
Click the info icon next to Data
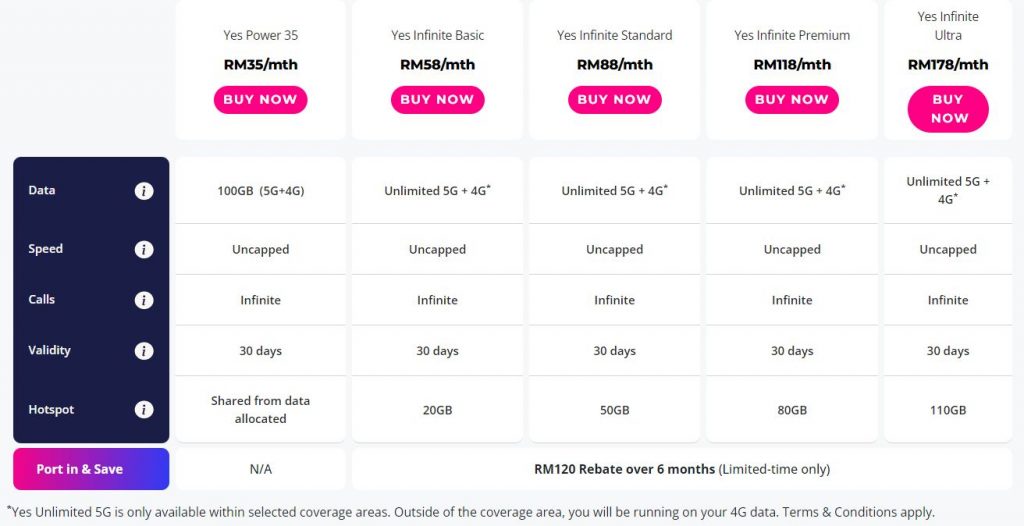click(x=144, y=191)
